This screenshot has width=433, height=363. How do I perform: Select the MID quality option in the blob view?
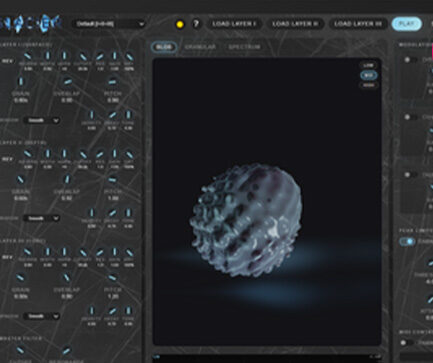(368, 75)
